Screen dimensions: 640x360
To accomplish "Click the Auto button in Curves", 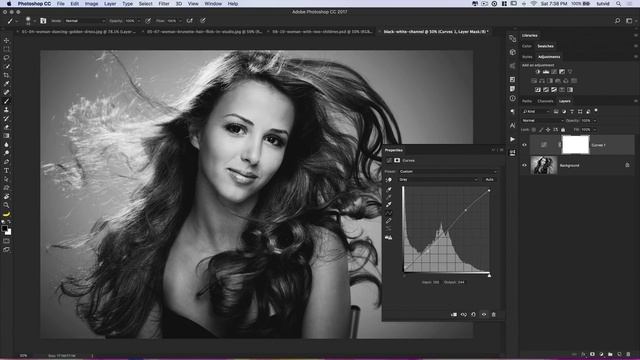I will 489,180.
